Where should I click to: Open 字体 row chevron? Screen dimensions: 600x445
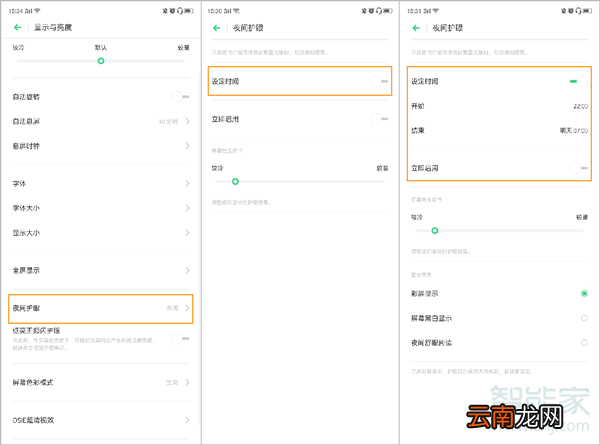coord(188,183)
